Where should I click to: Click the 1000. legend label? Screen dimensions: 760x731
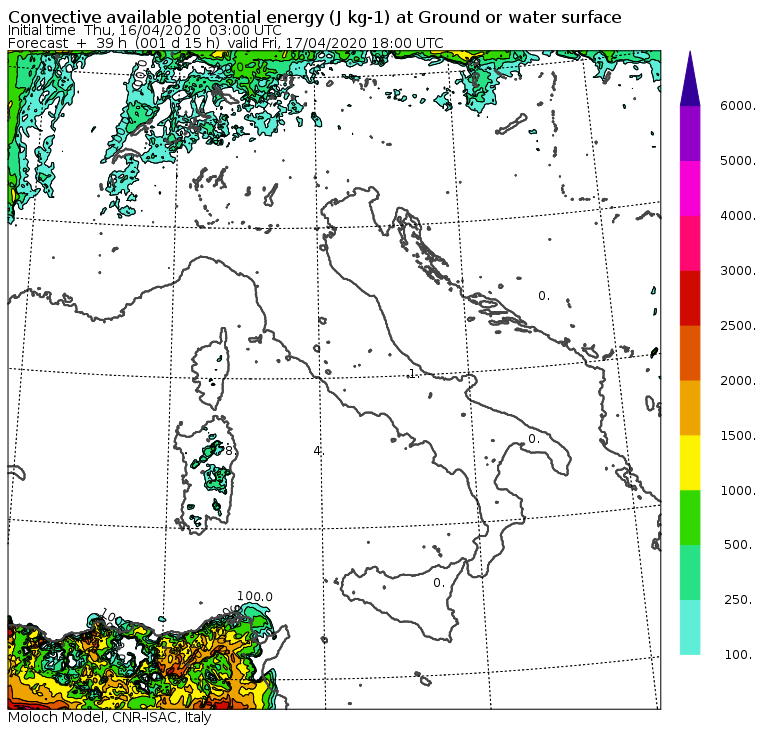[x=737, y=491]
